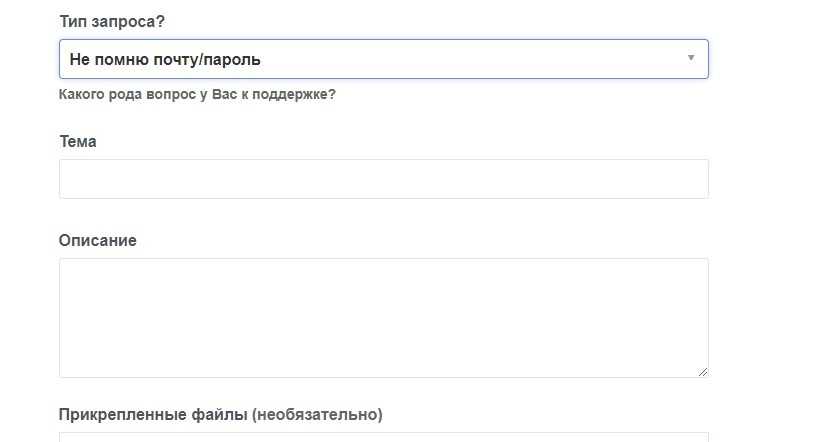Click the "Описание" field label
829x442 pixels.
[97, 240]
